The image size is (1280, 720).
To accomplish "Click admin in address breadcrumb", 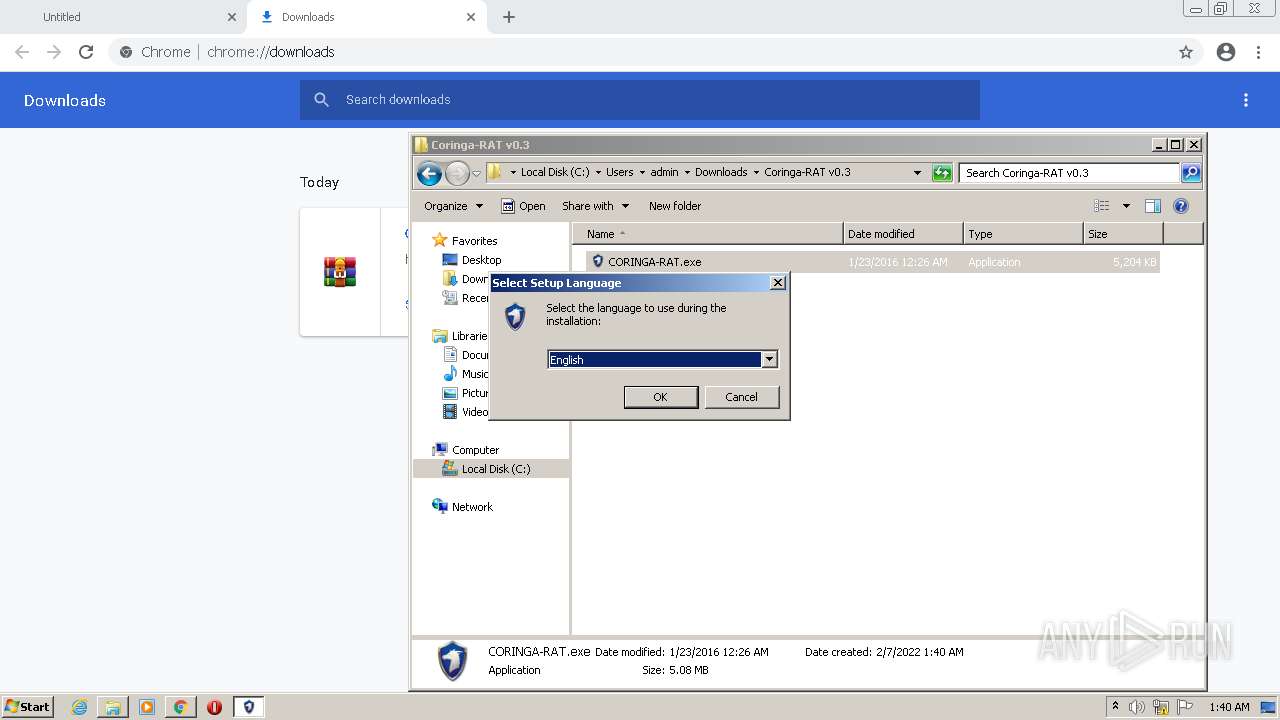I will tap(664, 172).
